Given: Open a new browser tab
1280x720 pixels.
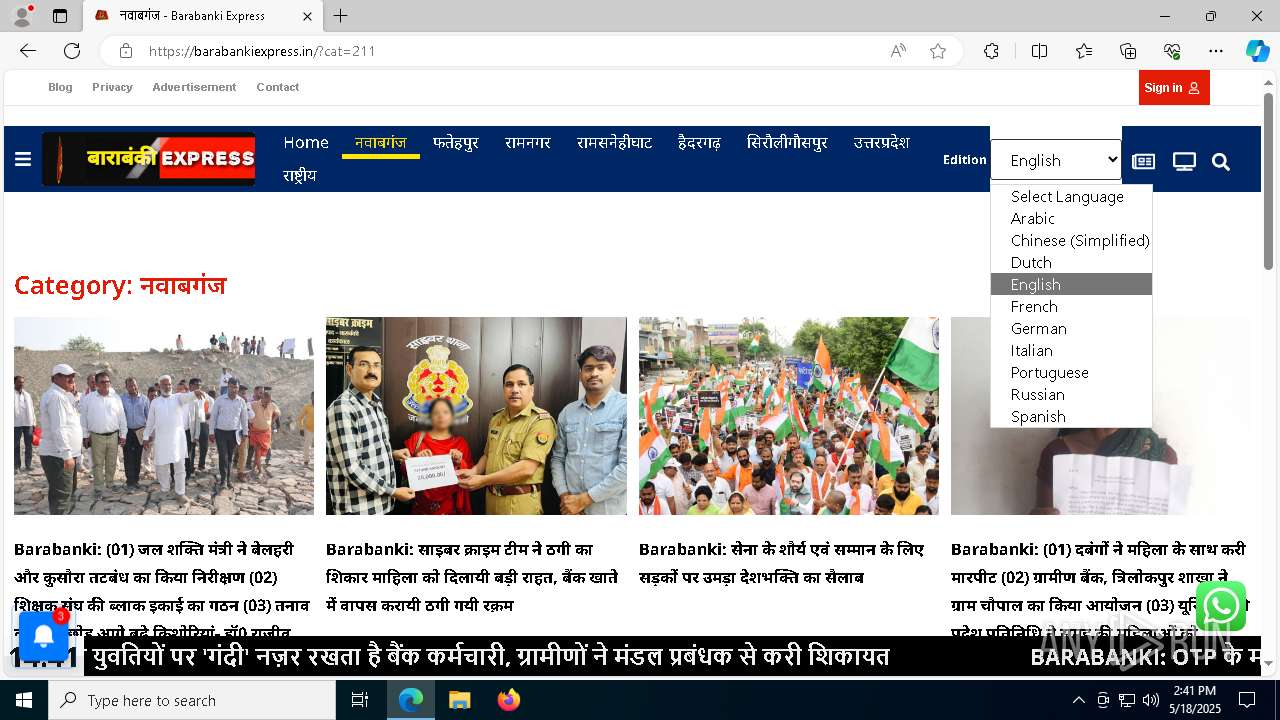Looking at the screenshot, I should pos(341,16).
